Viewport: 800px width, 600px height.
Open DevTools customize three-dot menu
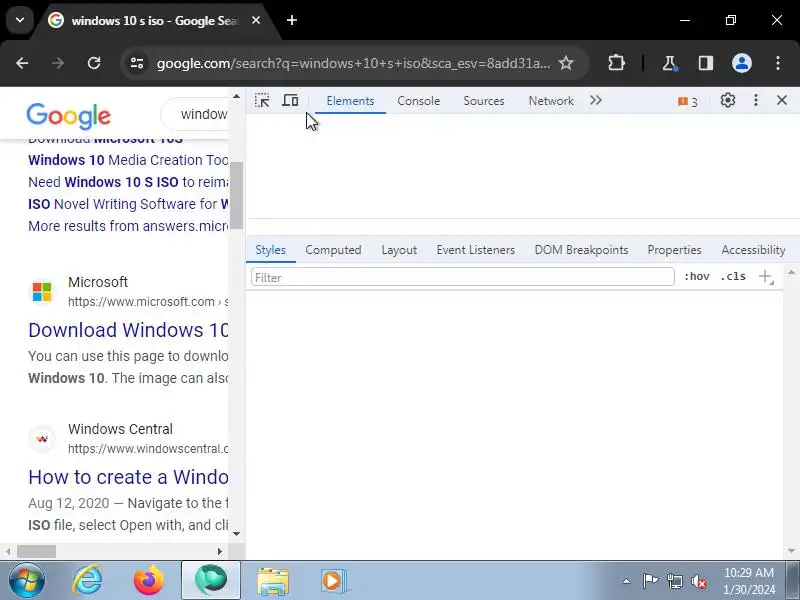756,101
